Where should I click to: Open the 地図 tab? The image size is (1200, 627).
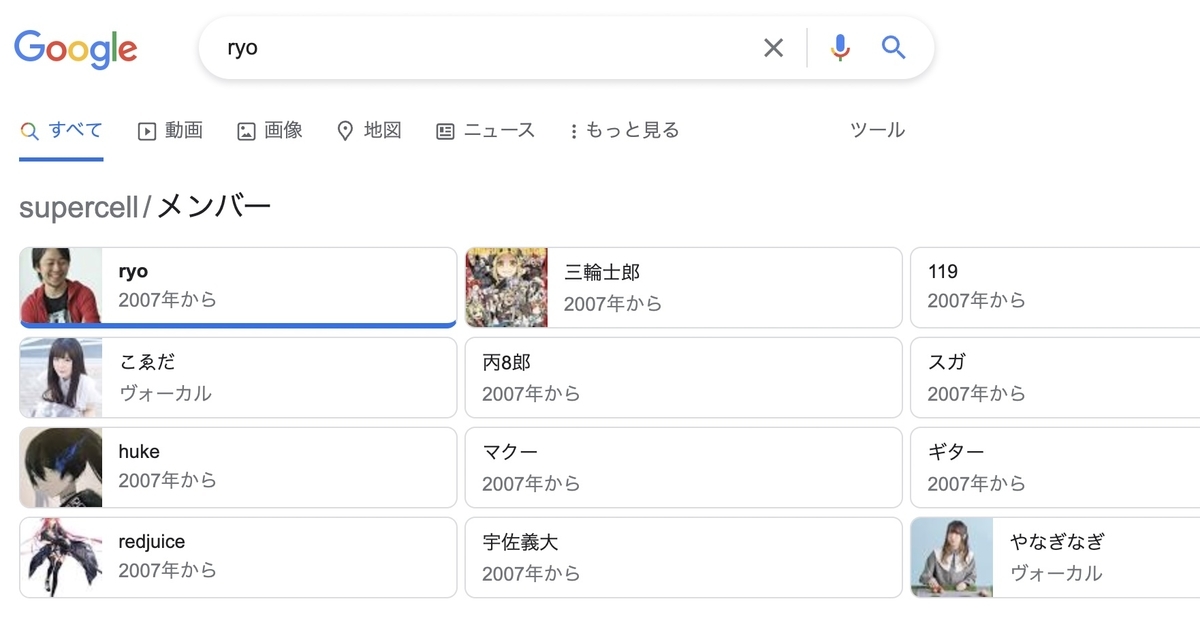click(x=369, y=130)
